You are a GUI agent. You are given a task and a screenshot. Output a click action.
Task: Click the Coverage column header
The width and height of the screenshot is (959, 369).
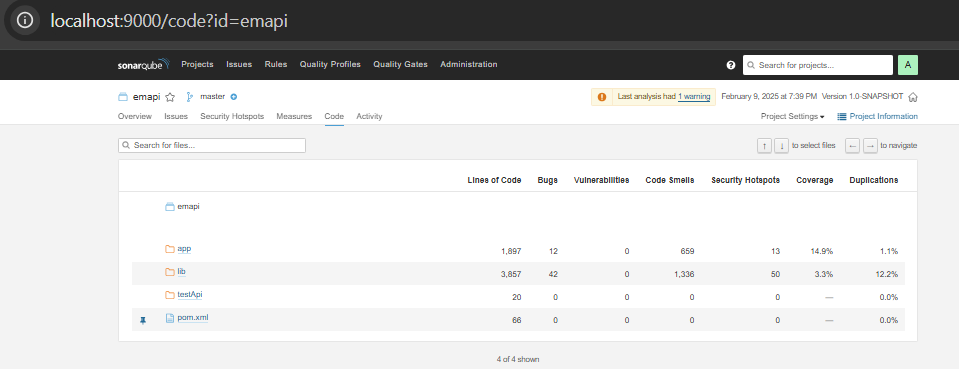click(x=815, y=181)
